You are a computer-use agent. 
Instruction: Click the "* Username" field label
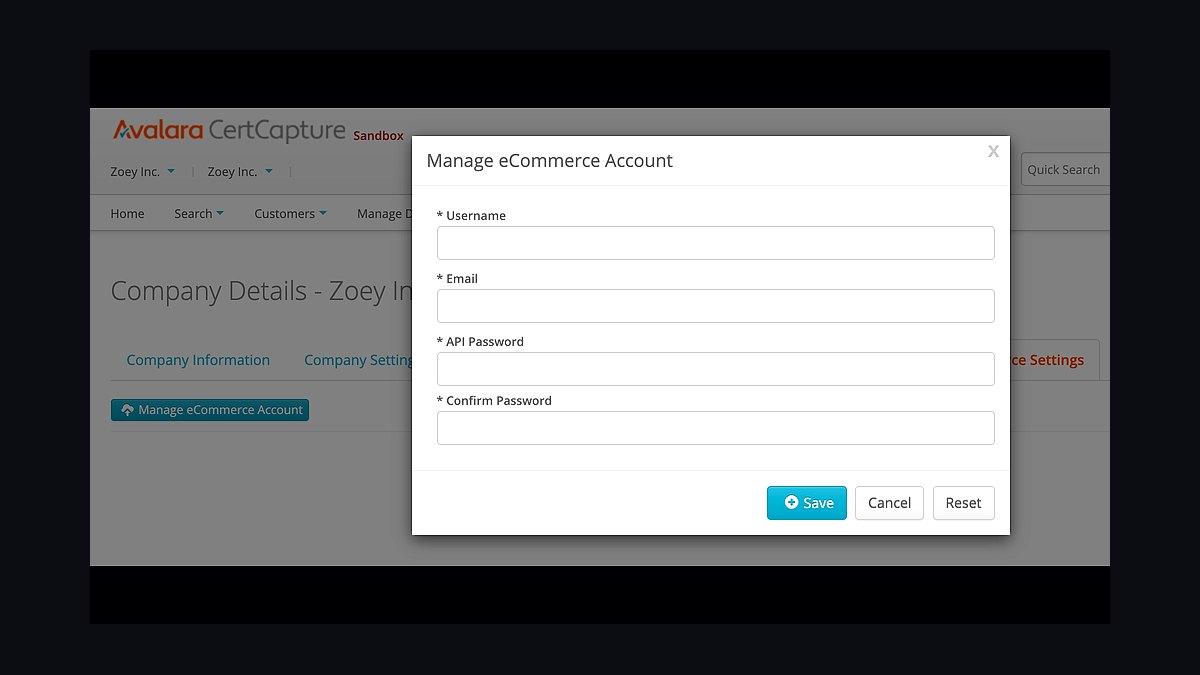pyautogui.click(x=471, y=216)
